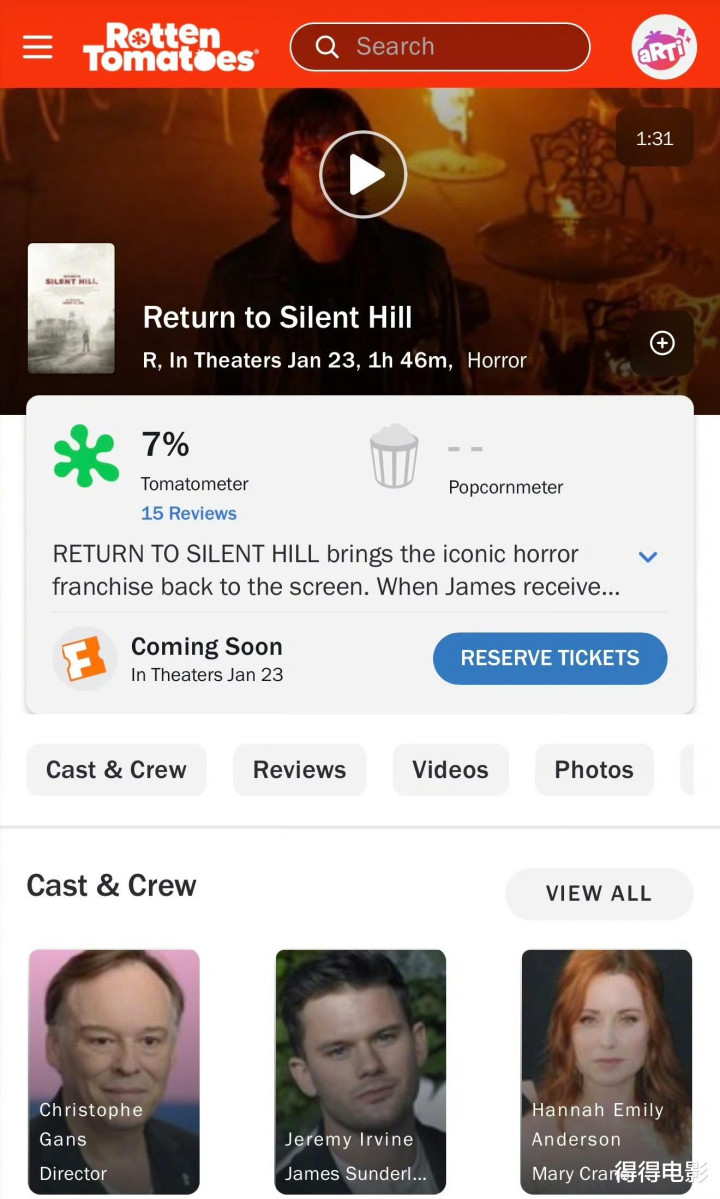Jump to the Videos tab
Image resolution: width=720 pixels, height=1199 pixels.
click(450, 770)
